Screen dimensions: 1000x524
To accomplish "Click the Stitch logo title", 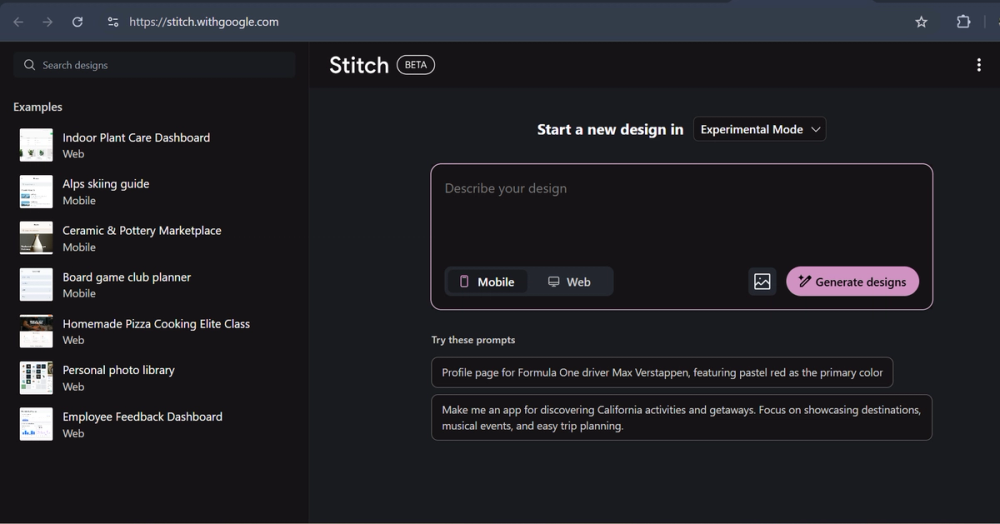I will (359, 65).
